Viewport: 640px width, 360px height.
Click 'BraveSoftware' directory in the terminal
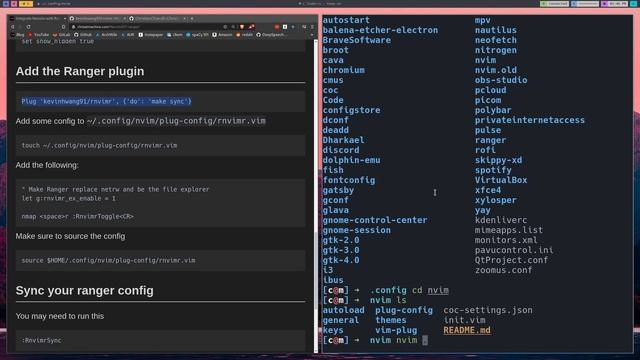(x=356, y=40)
